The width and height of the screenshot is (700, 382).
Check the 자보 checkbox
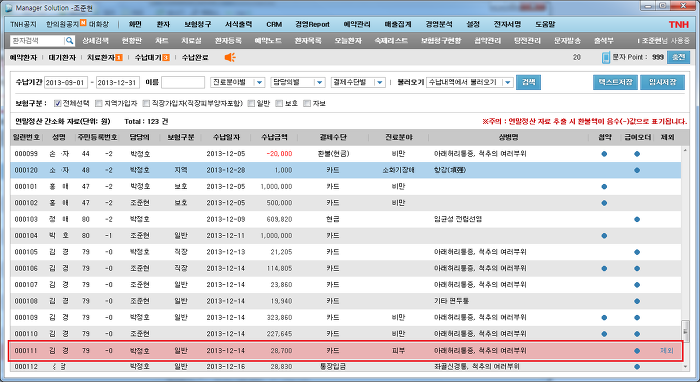(307, 104)
